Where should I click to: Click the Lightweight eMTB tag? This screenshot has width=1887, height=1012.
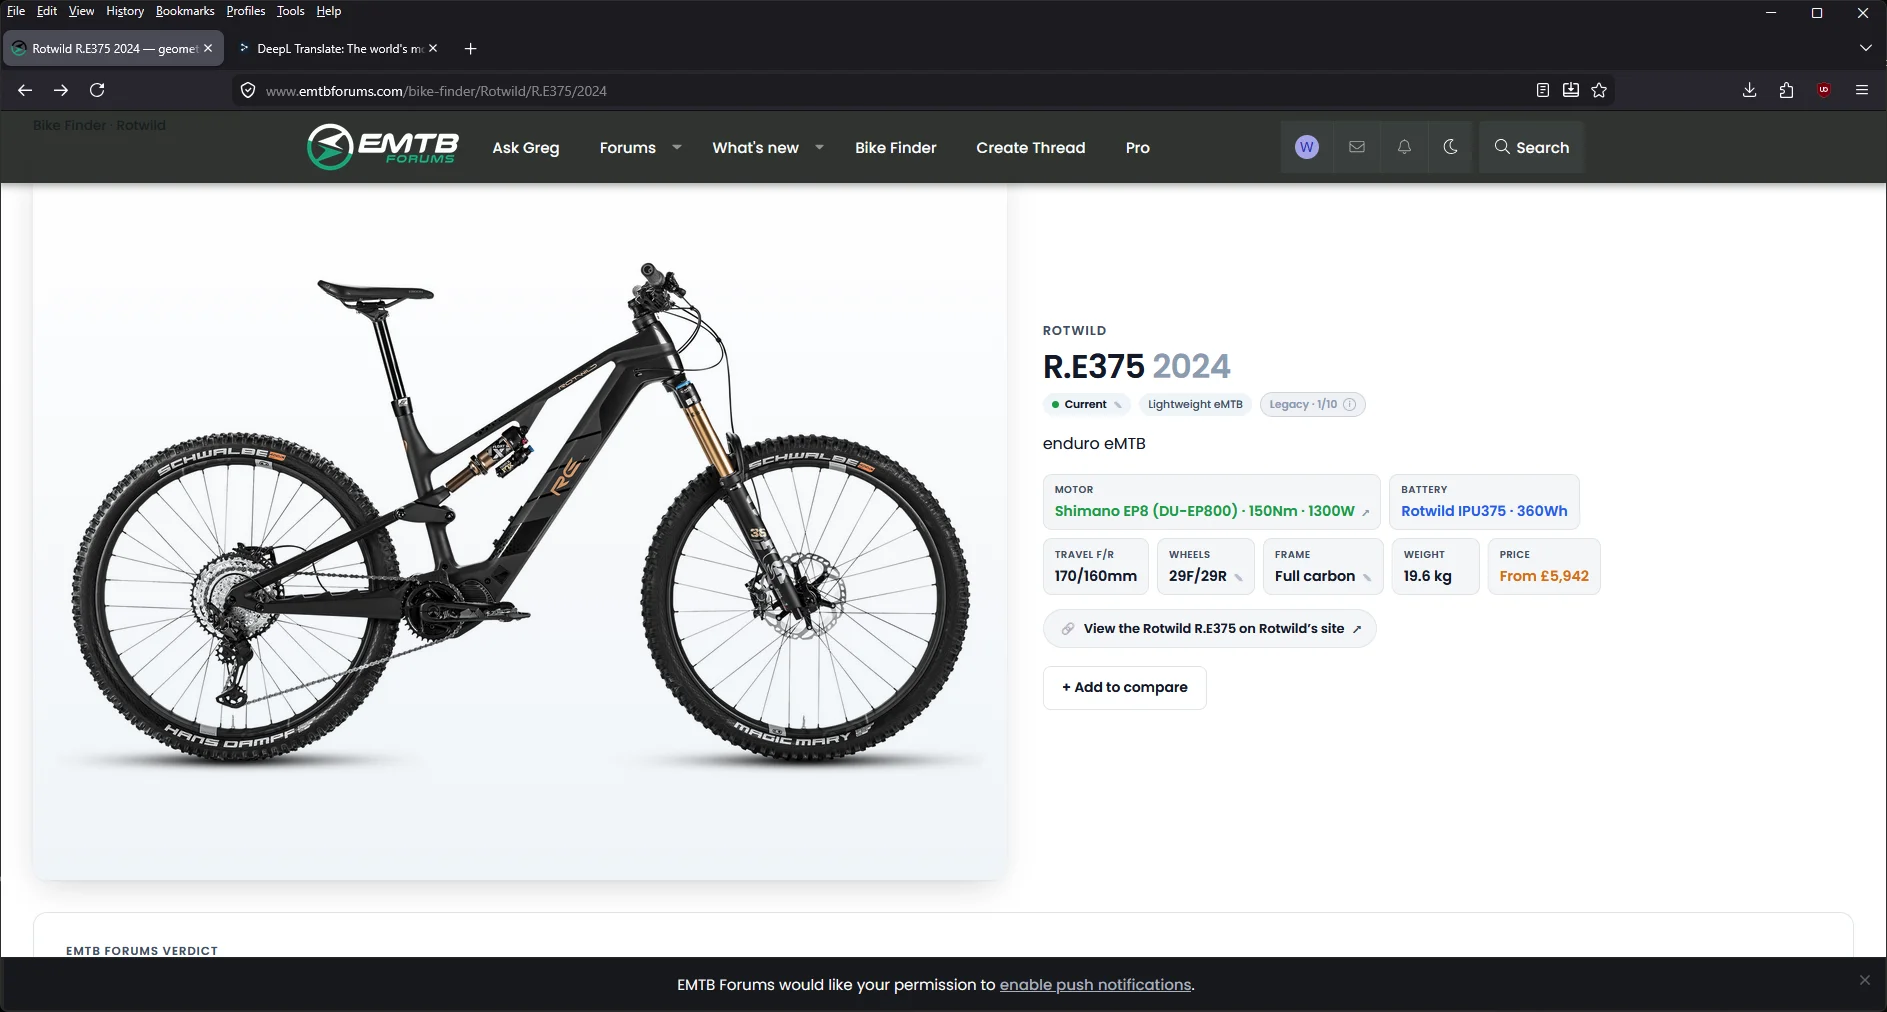tap(1195, 404)
